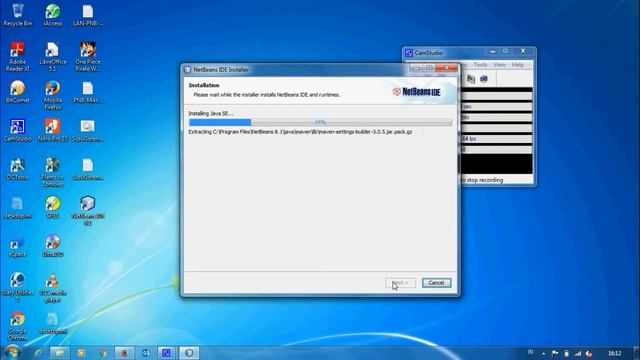The width and height of the screenshot is (640, 360).
Task: Open Google Chrome desktop shortcut
Action: [x=18, y=326]
